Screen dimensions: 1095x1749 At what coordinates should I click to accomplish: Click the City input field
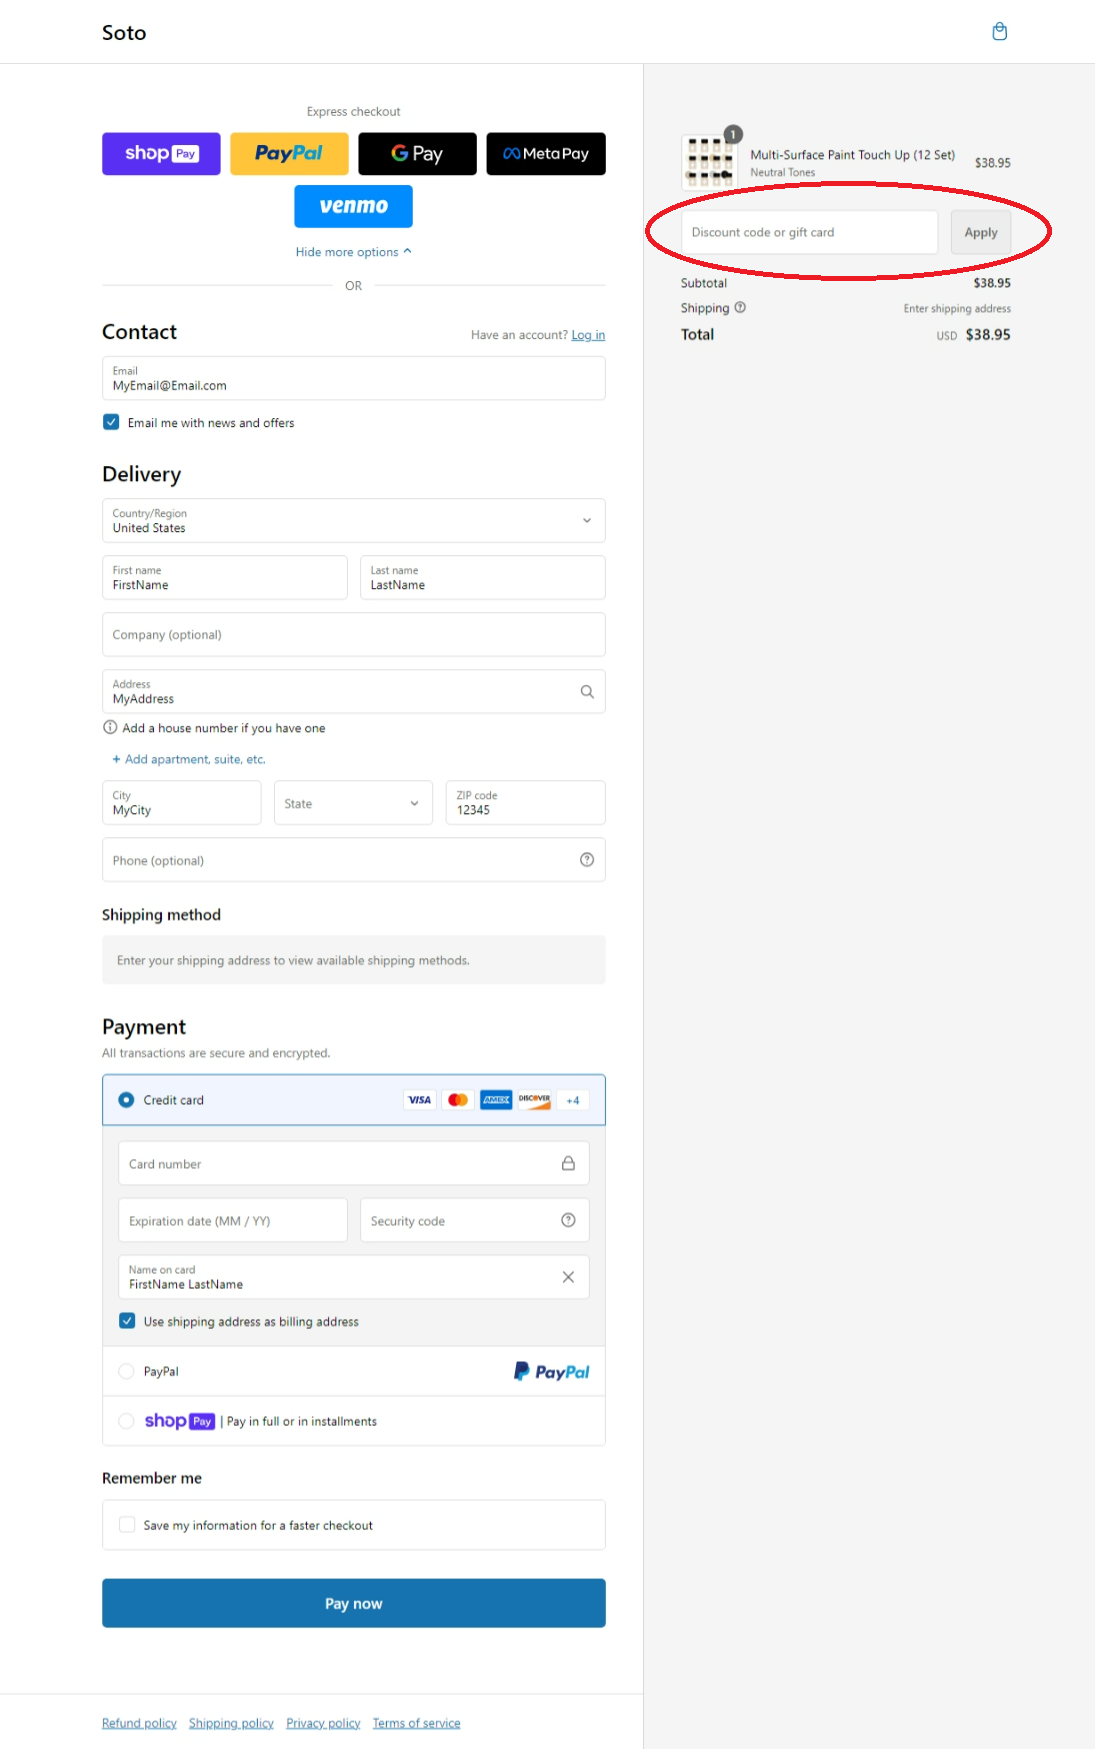pos(182,803)
